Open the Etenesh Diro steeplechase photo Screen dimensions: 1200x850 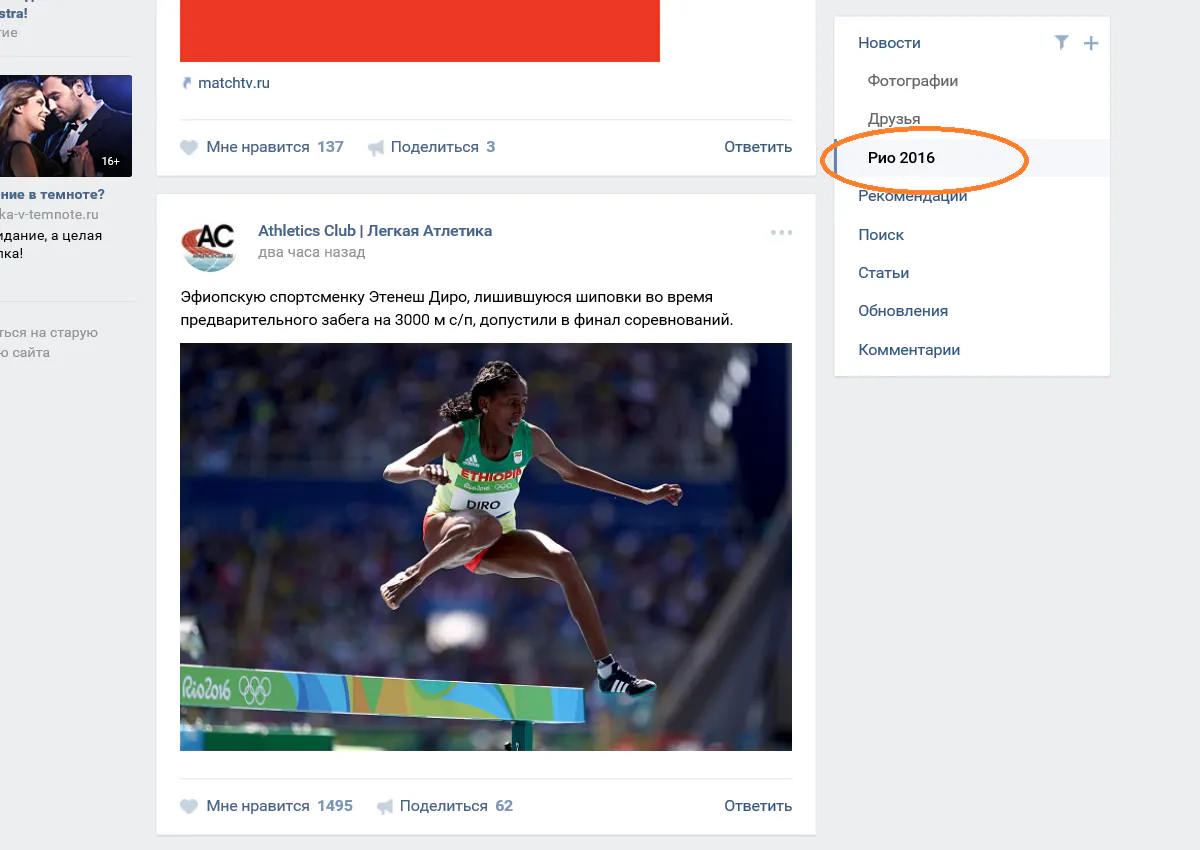point(486,547)
